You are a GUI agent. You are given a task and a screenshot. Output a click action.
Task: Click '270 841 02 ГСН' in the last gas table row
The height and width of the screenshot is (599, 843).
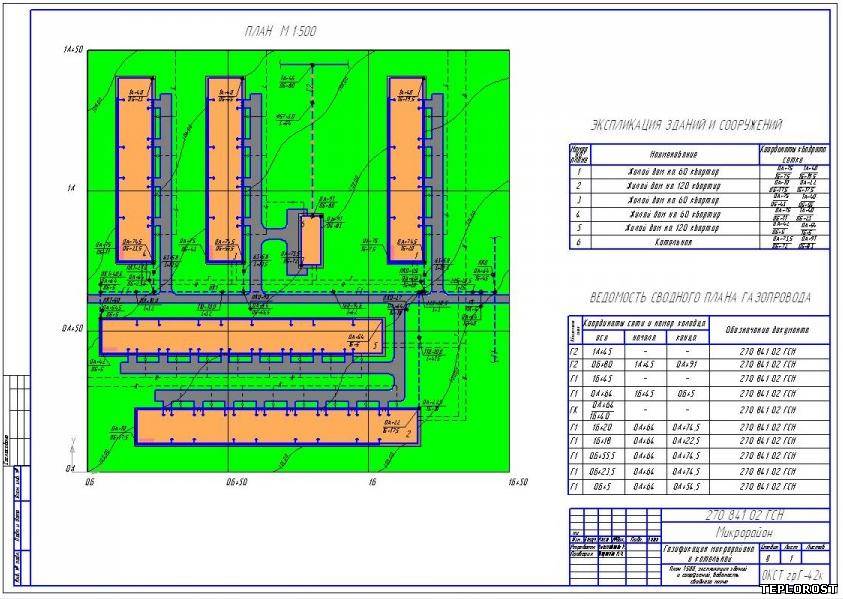coord(768,487)
